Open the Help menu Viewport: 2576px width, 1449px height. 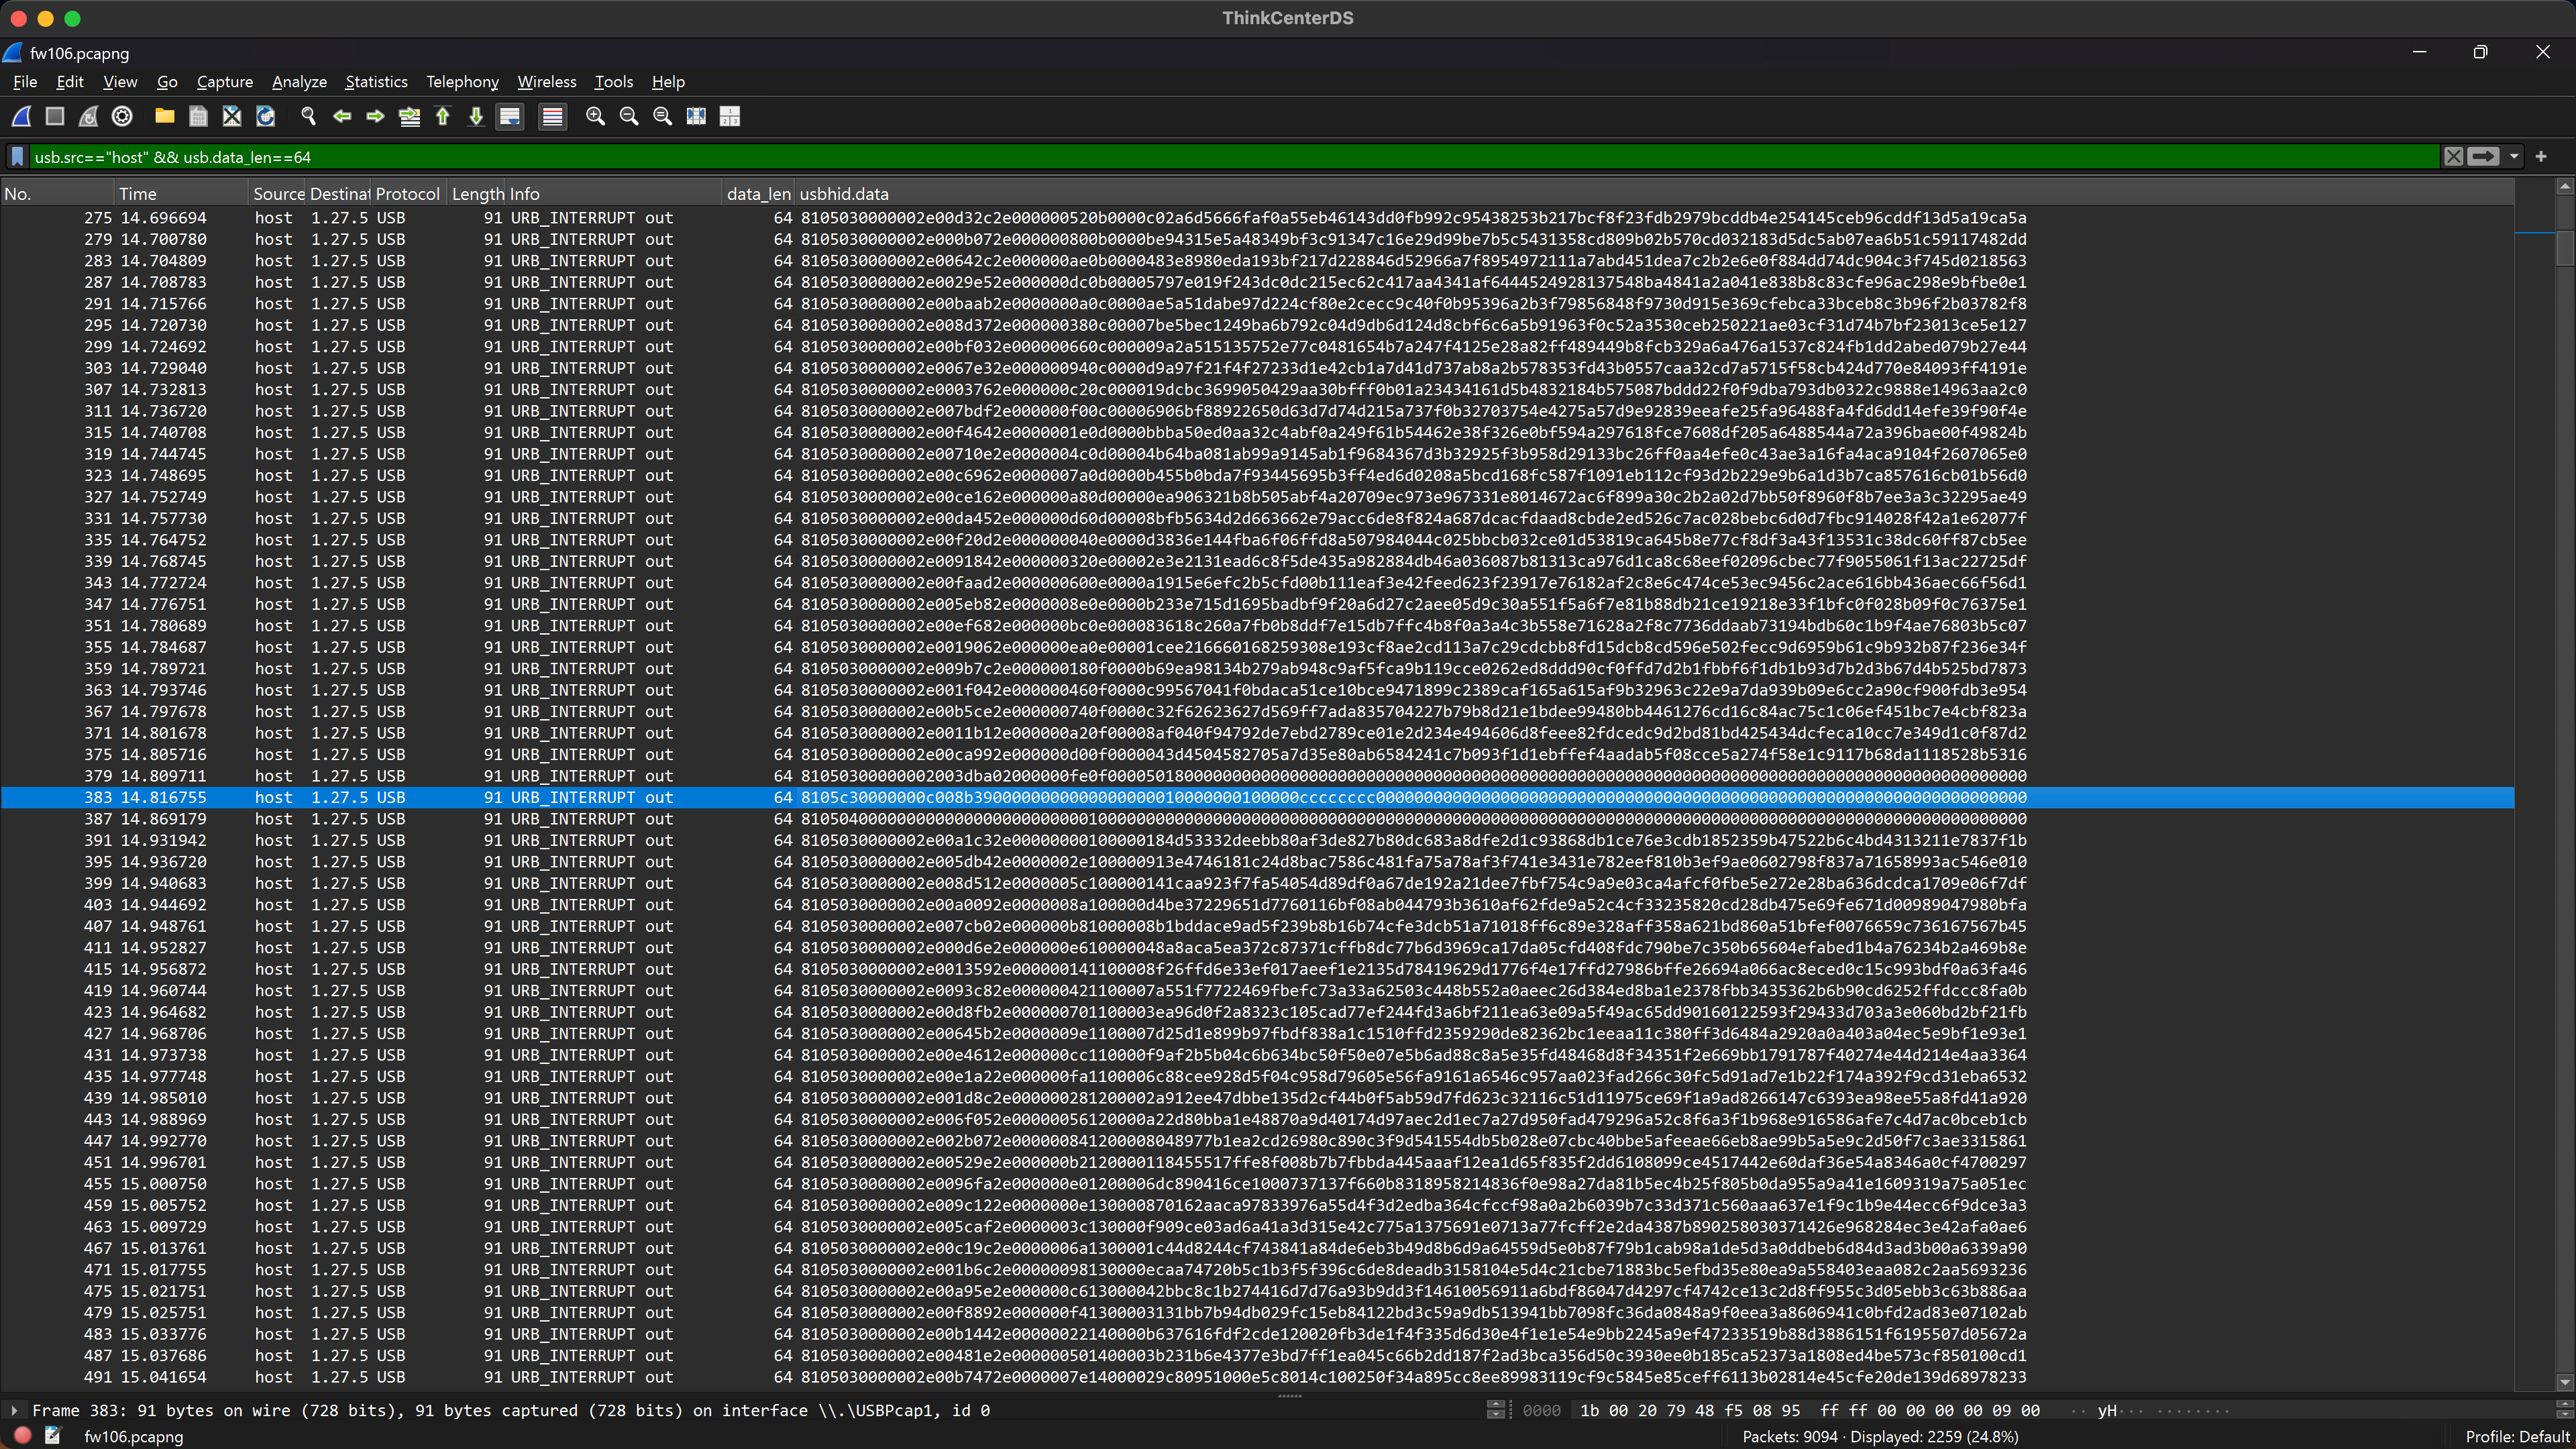668,82
